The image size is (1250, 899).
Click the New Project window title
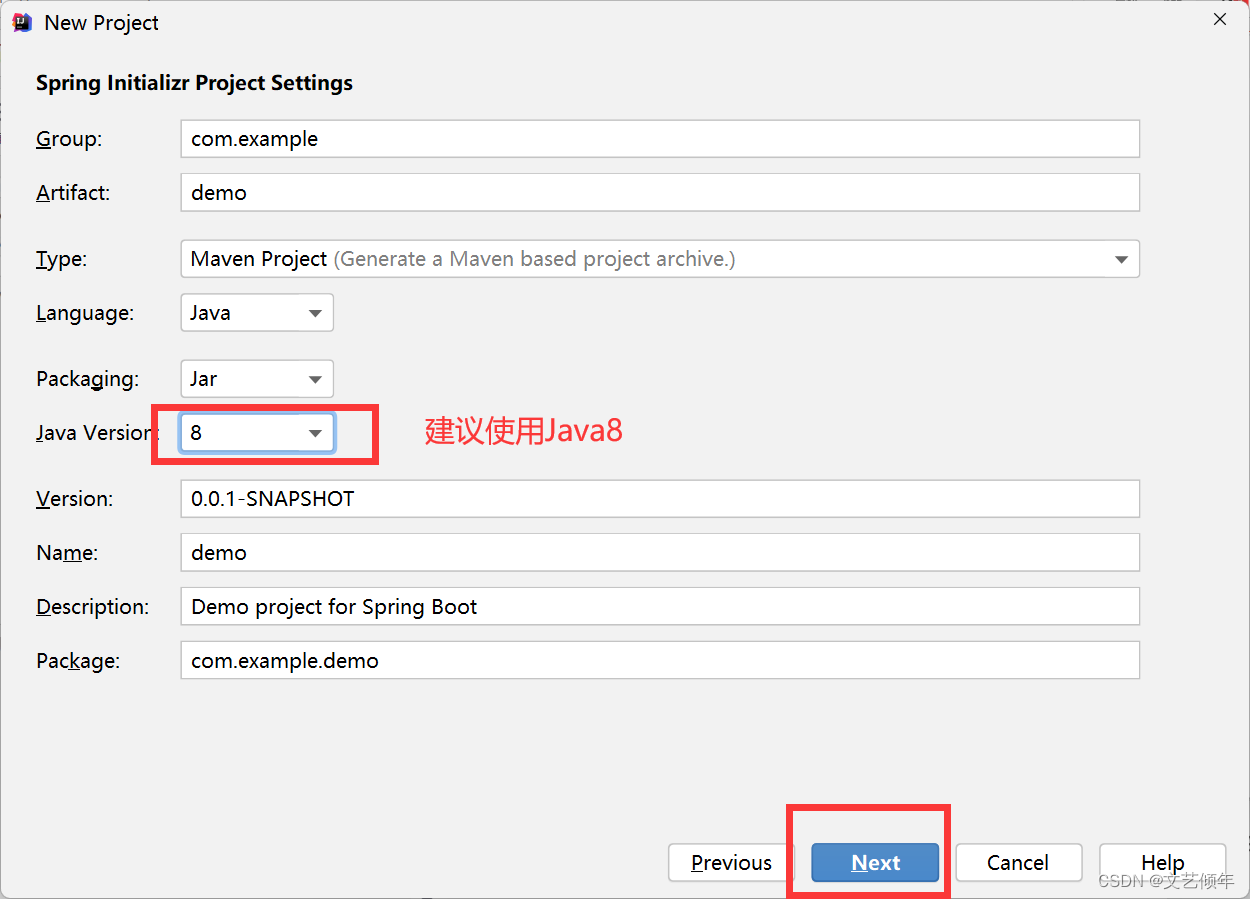(x=101, y=23)
